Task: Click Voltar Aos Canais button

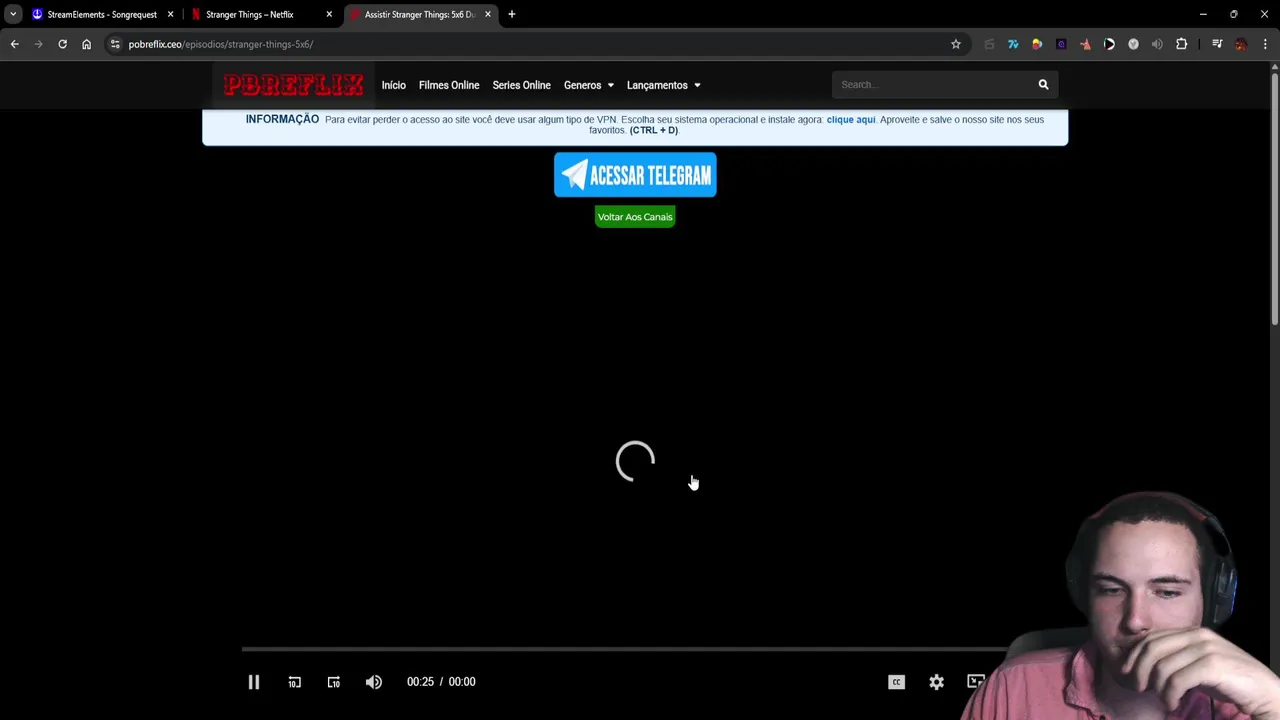Action: tap(635, 217)
